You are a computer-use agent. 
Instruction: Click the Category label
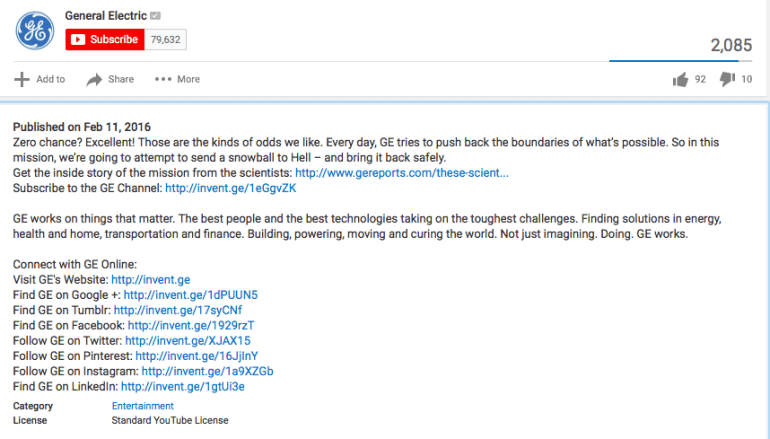33,406
